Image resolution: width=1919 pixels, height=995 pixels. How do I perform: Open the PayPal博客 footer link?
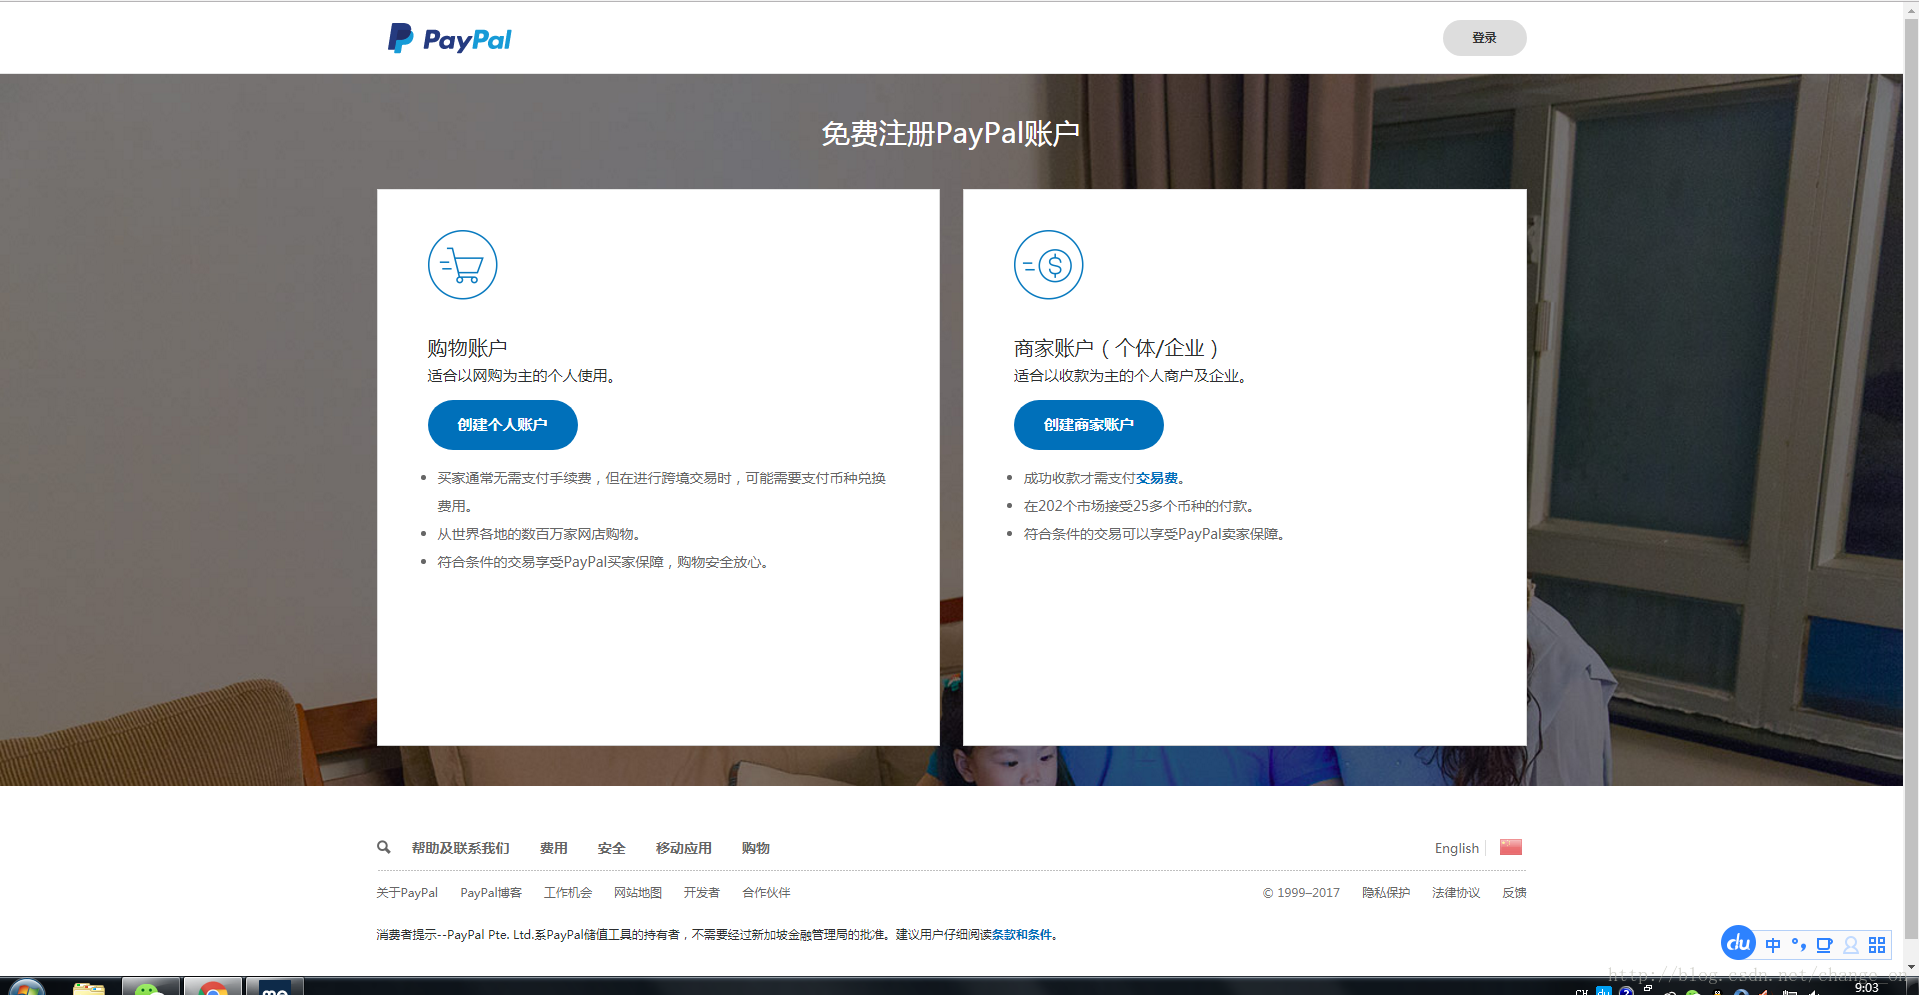click(x=491, y=893)
